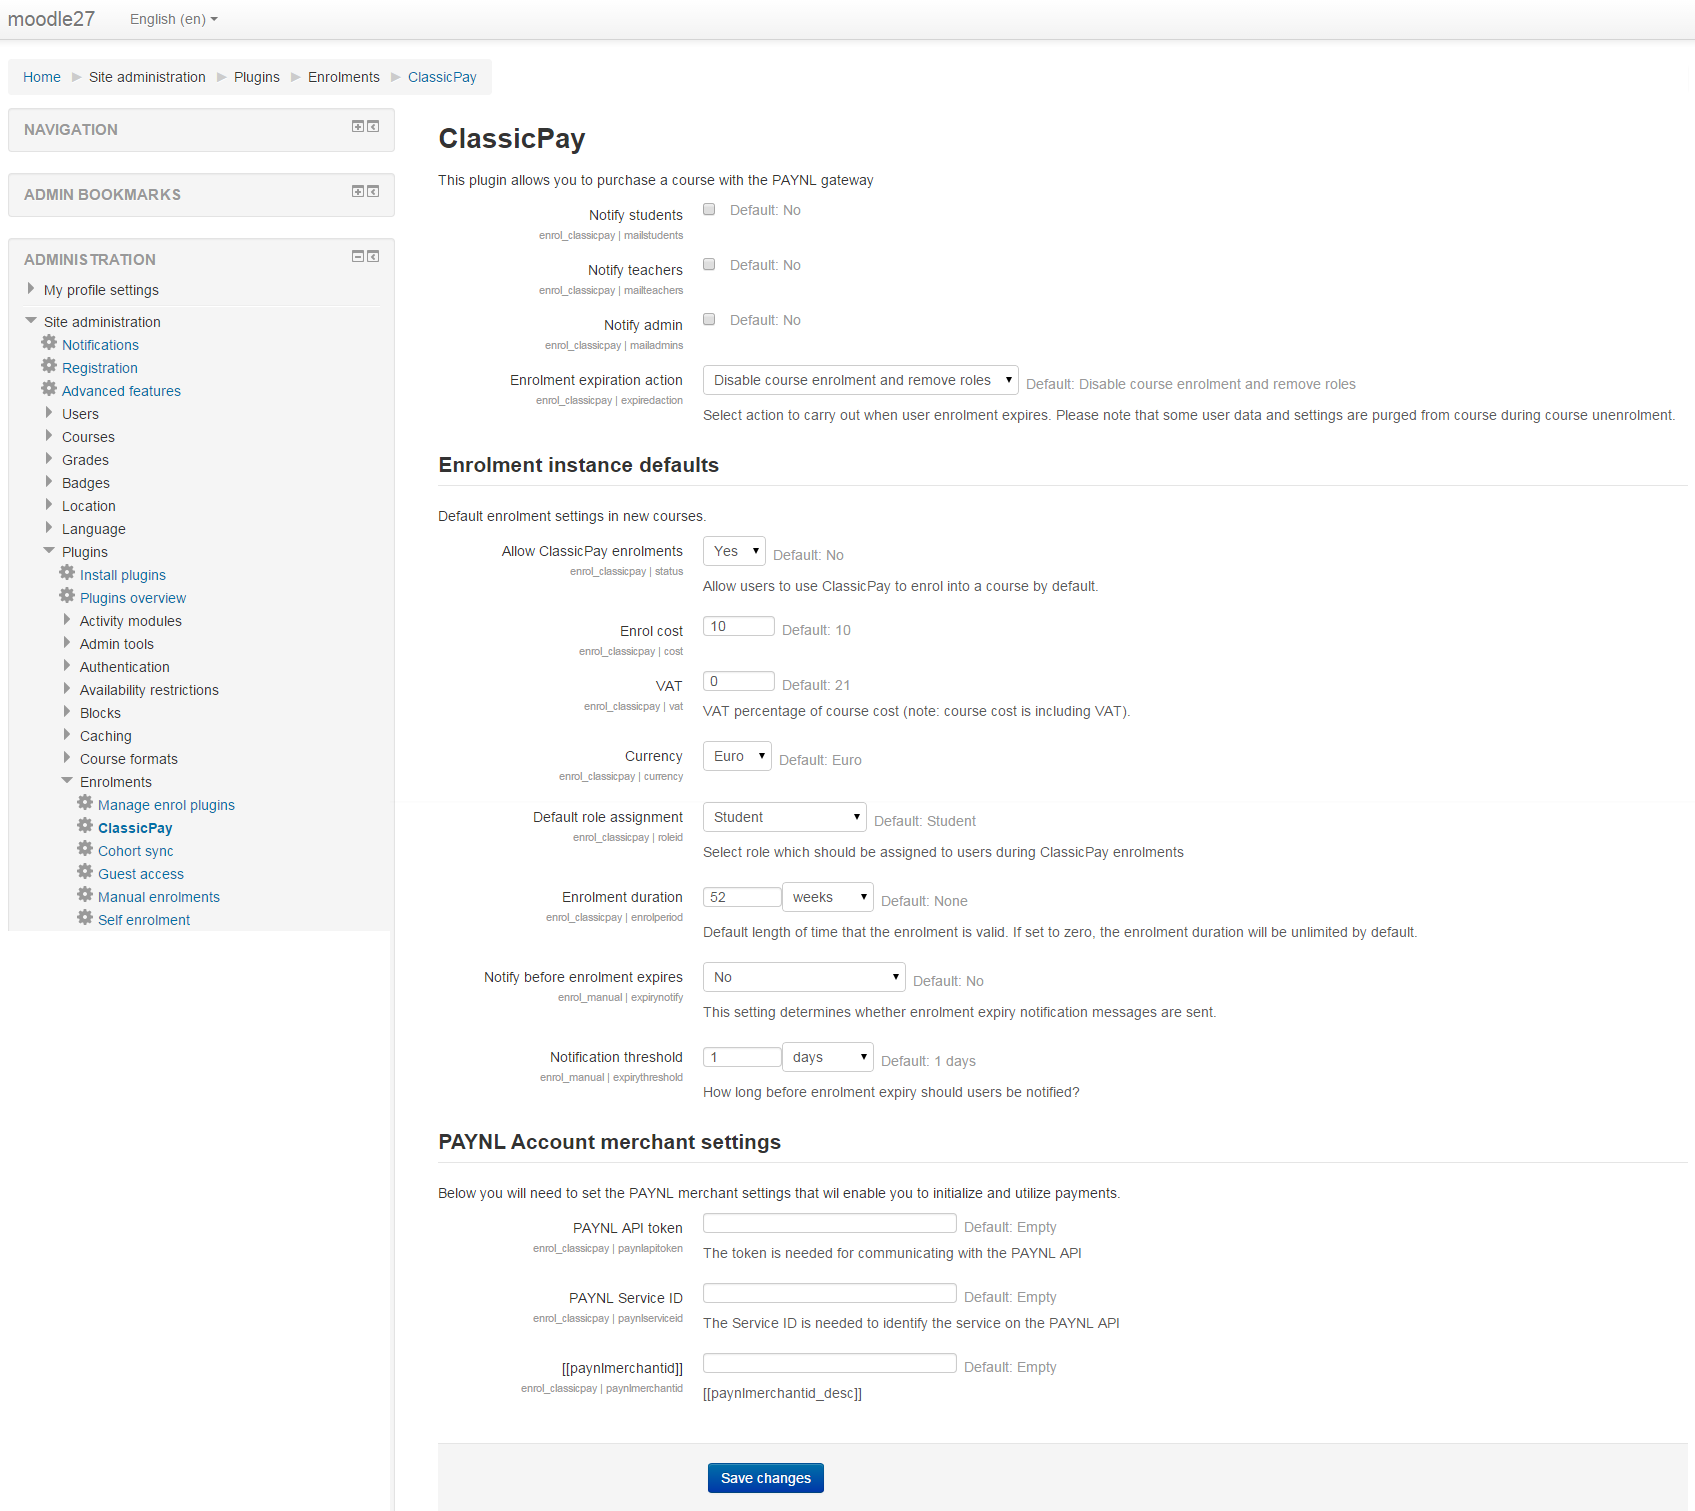The image size is (1695, 1511).
Task: Collapse the Enrolments tree node
Action: [67, 781]
